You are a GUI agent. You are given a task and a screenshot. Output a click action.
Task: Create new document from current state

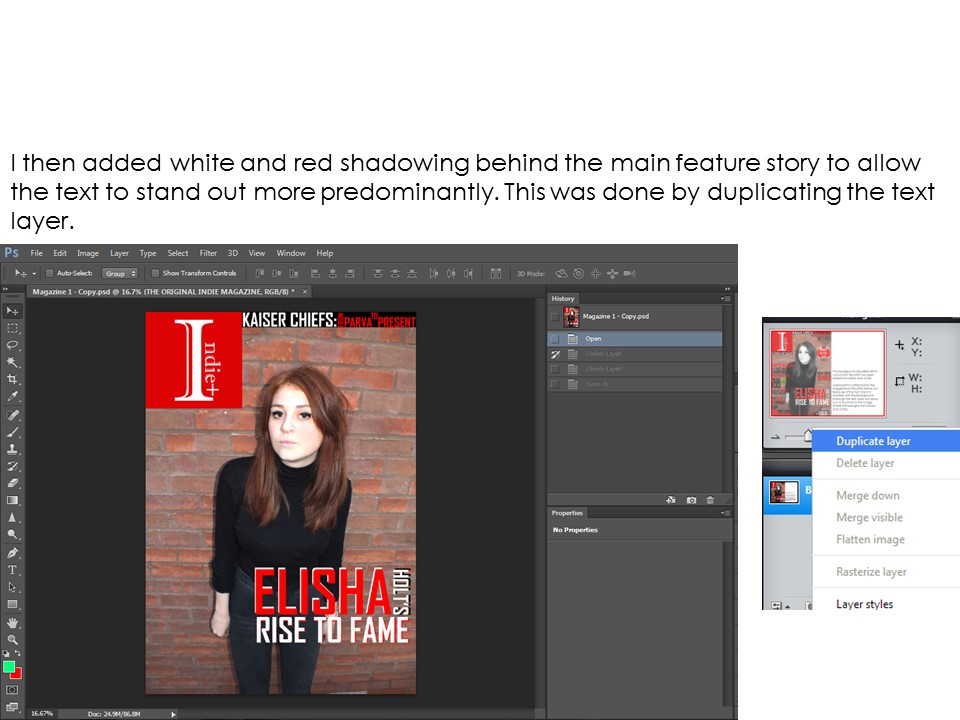click(671, 500)
